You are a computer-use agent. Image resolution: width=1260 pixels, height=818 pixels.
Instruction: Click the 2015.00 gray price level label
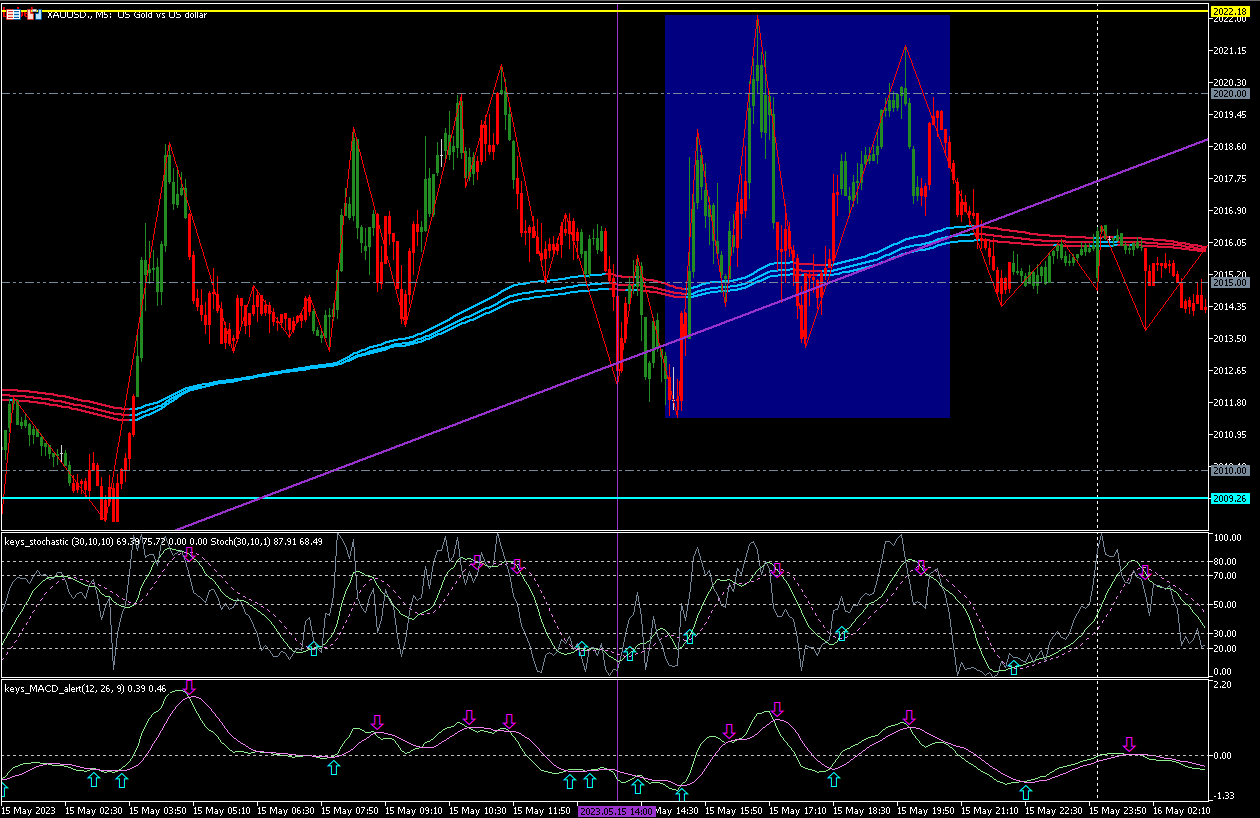click(x=1227, y=283)
